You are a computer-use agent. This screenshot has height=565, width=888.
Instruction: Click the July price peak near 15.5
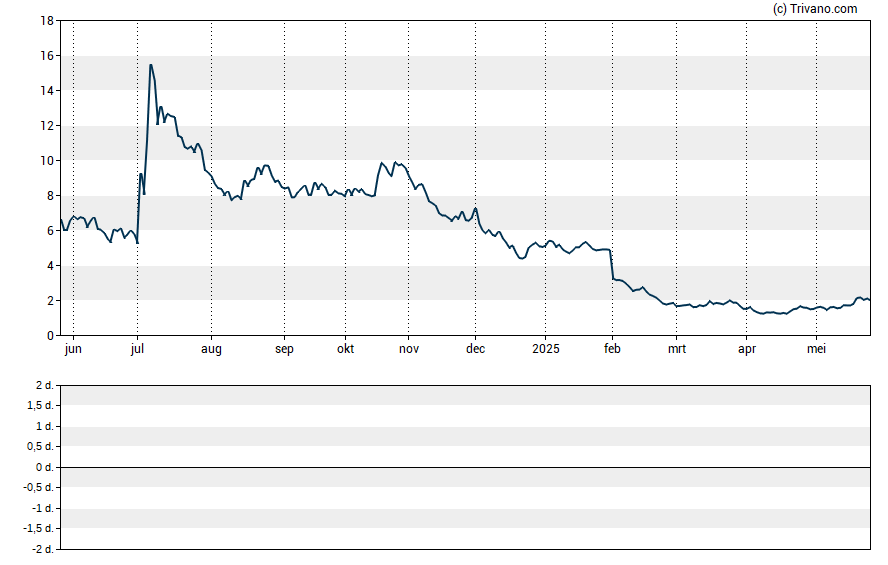[x=151, y=65]
